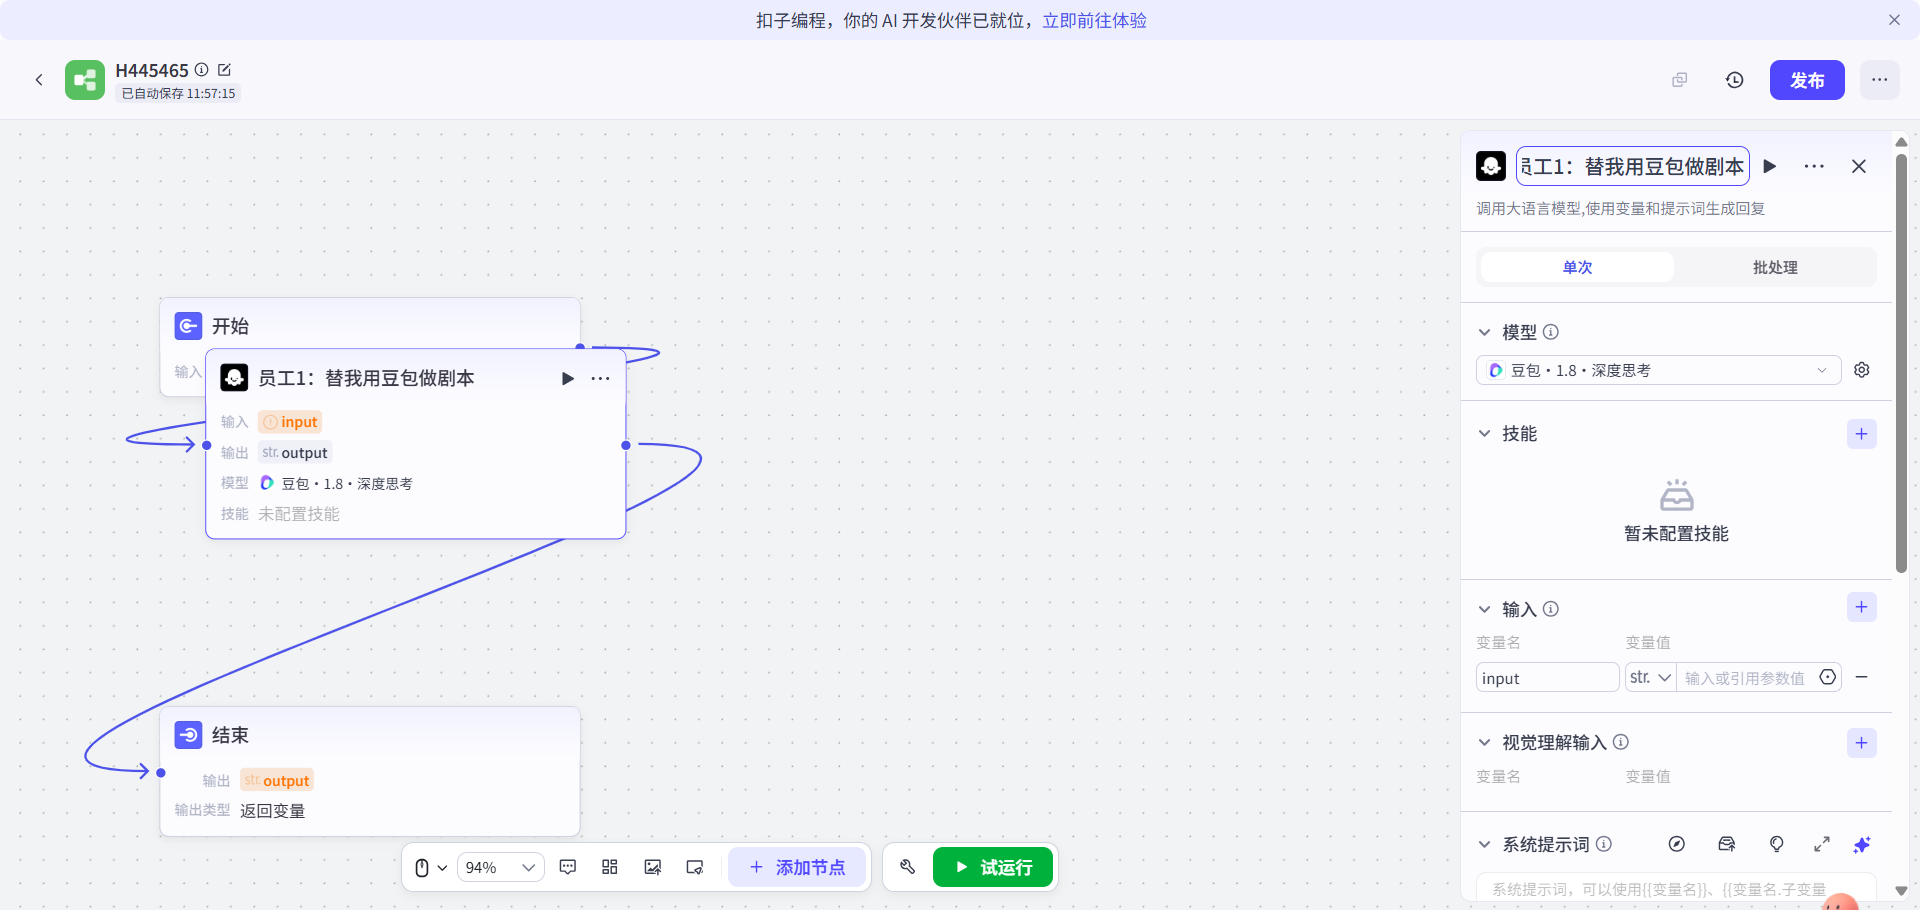This screenshot has width=1920, height=910.
Task: Click the 员工1 node avatar on canvas
Action: (x=234, y=378)
